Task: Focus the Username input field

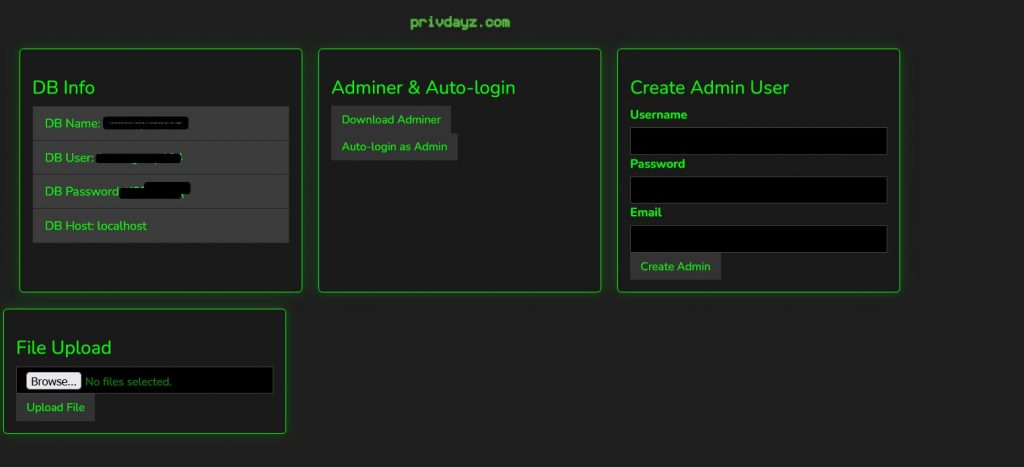Action: click(x=758, y=141)
